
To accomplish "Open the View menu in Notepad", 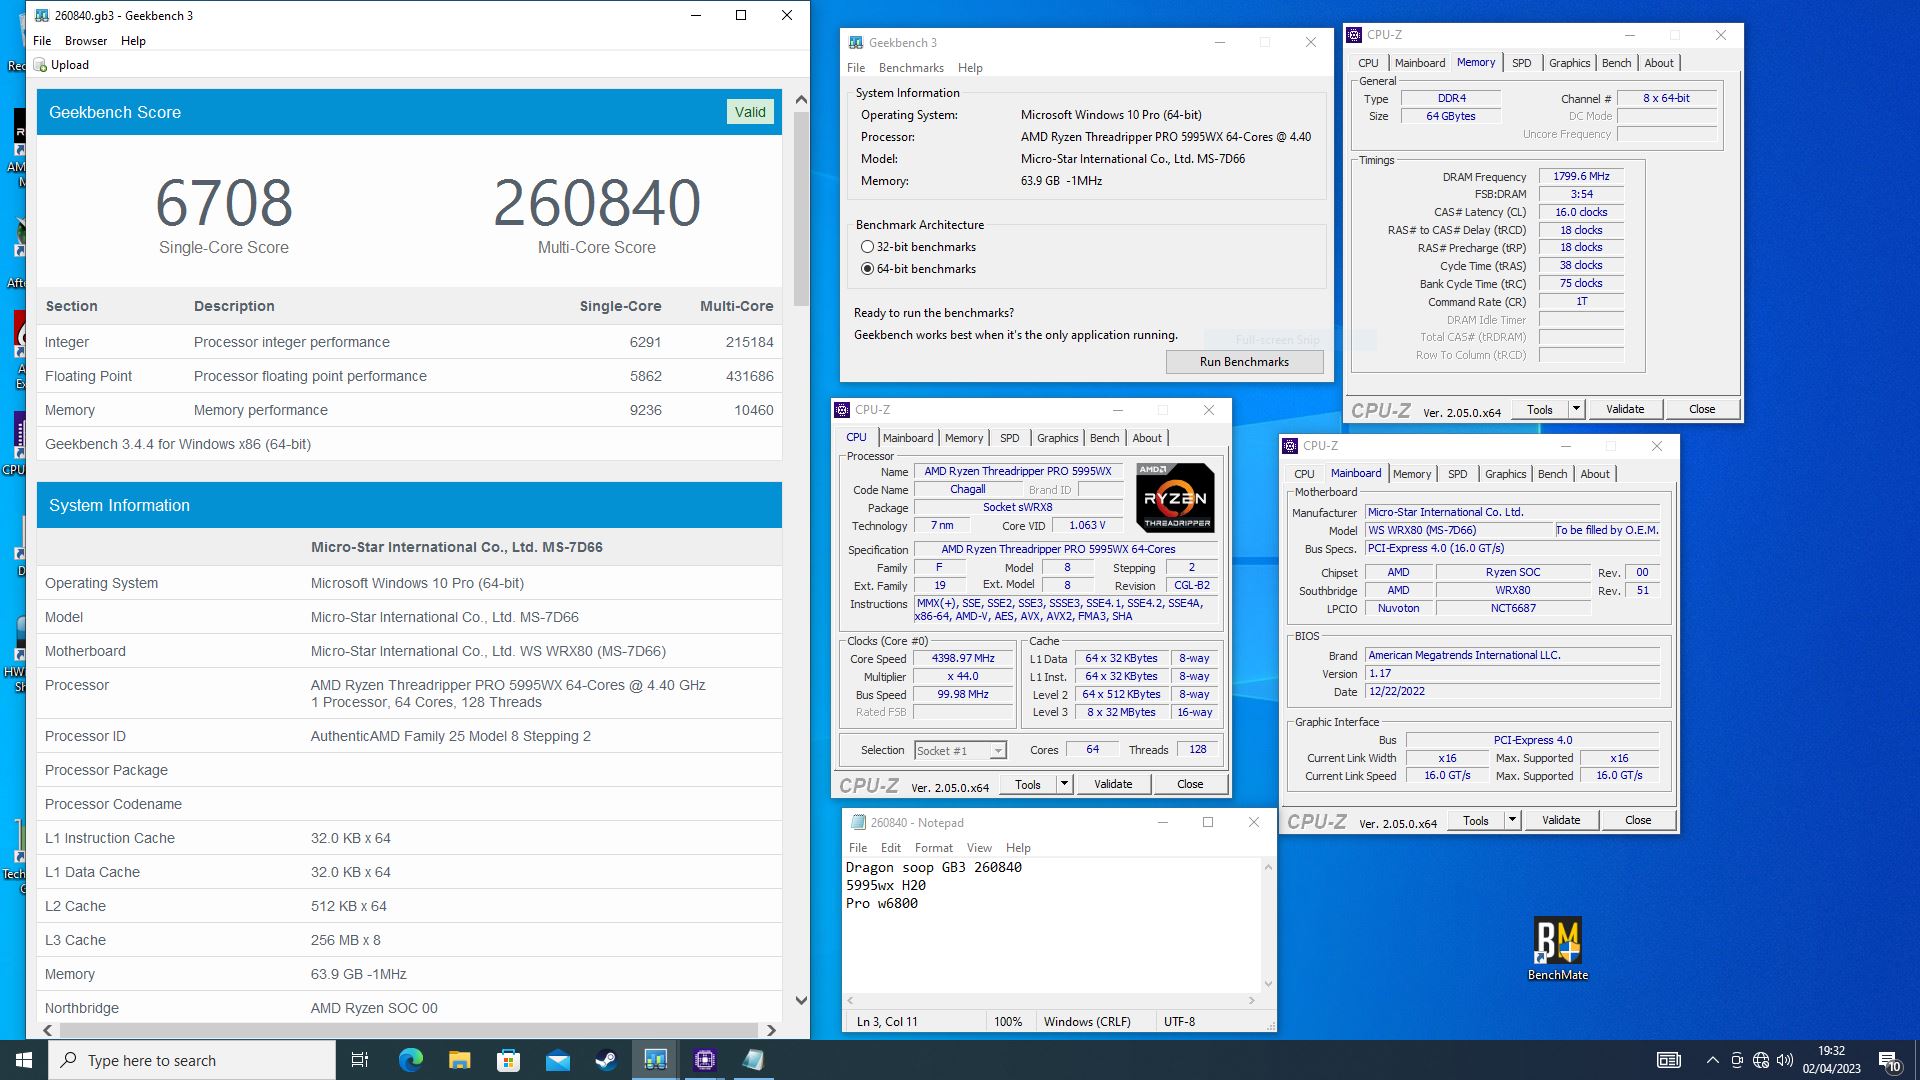I will (x=979, y=848).
